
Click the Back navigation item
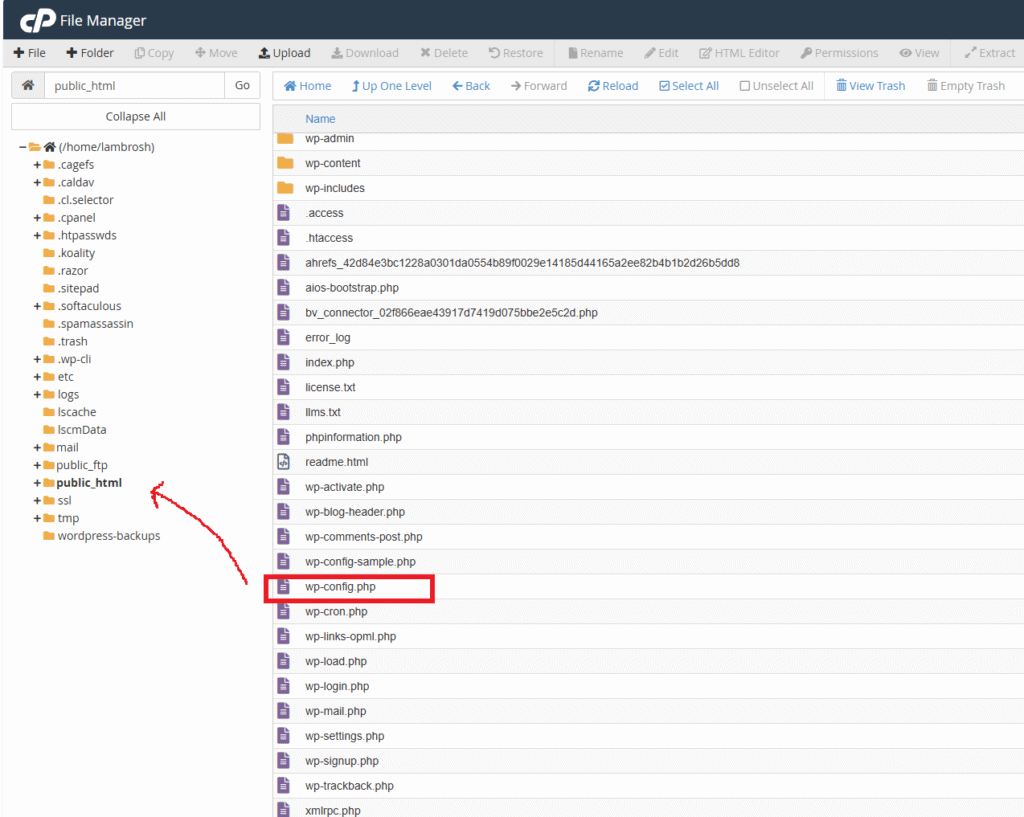click(471, 86)
